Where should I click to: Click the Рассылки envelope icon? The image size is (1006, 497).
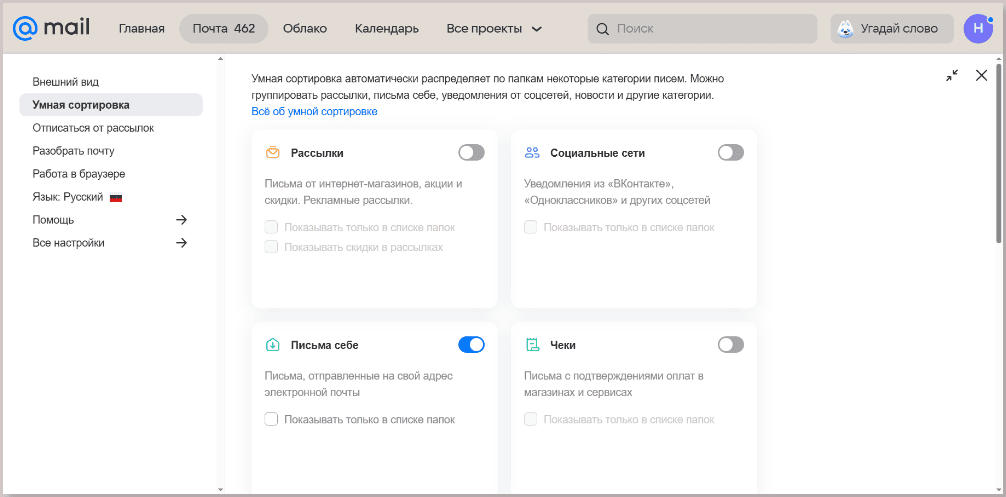(x=273, y=153)
